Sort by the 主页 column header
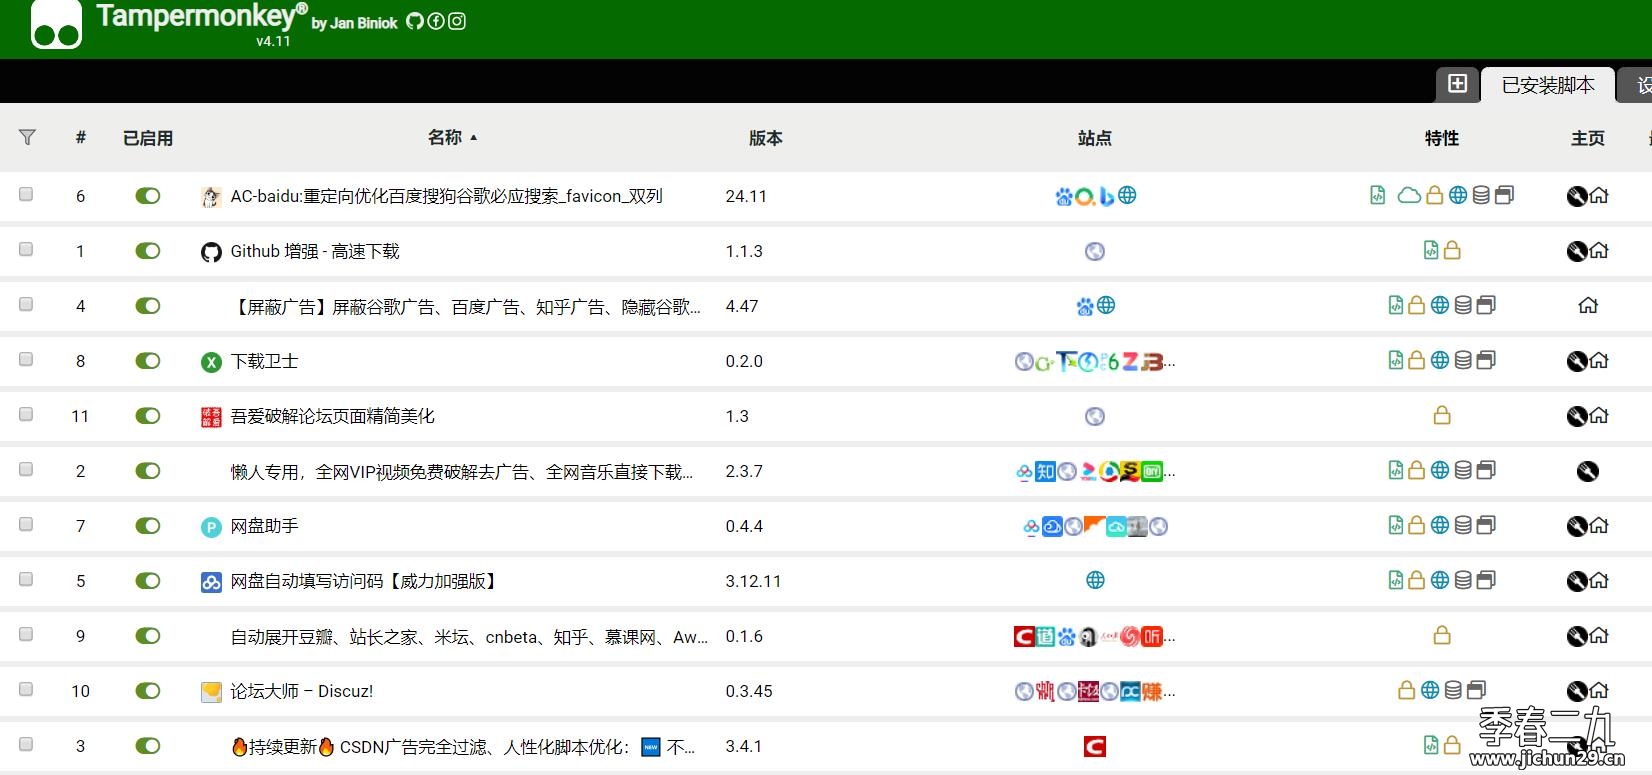The image size is (1652, 775). (x=1588, y=138)
